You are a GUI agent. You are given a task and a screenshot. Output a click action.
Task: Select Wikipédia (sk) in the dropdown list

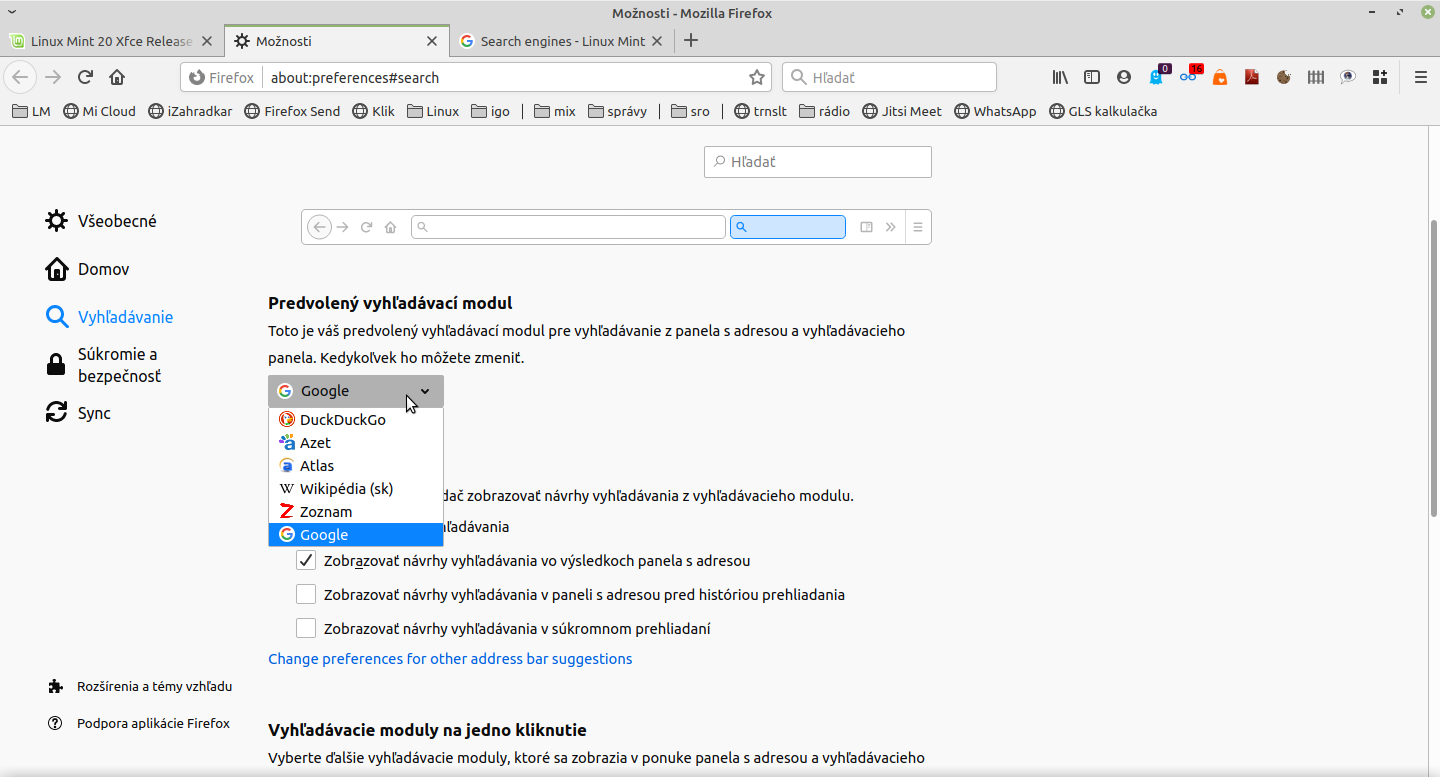346,489
